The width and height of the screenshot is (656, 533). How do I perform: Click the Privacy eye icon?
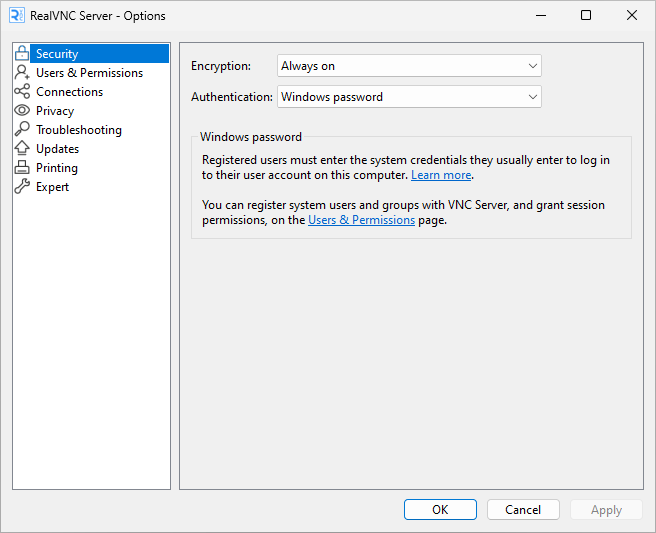point(22,110)
